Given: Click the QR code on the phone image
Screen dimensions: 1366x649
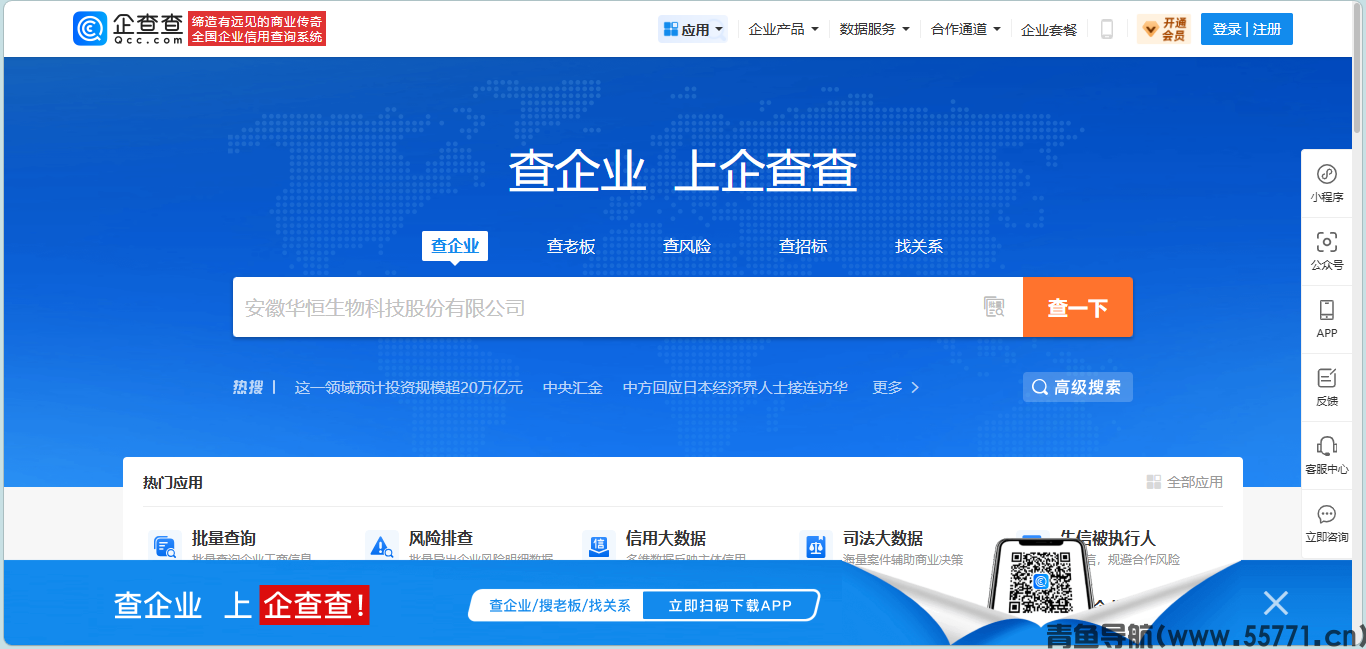Looking at the screenshot, I should tap(1040, 582).
